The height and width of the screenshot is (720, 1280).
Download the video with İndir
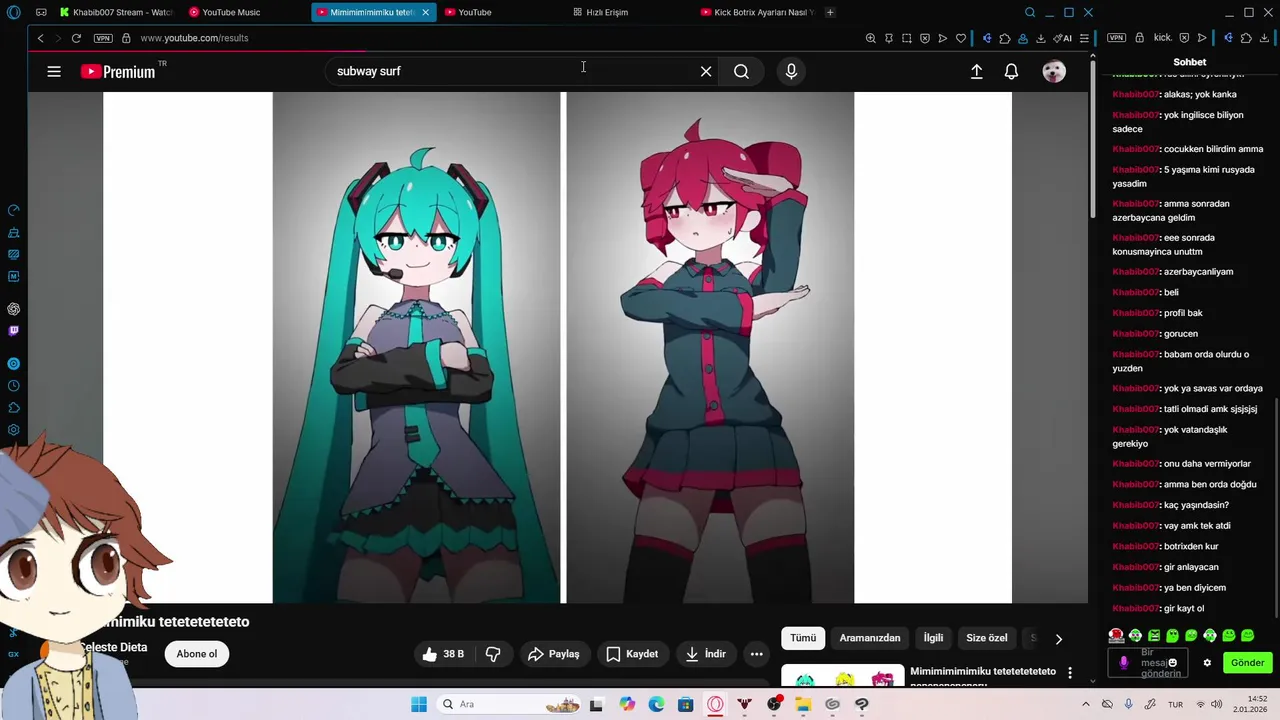click(705, 654)
